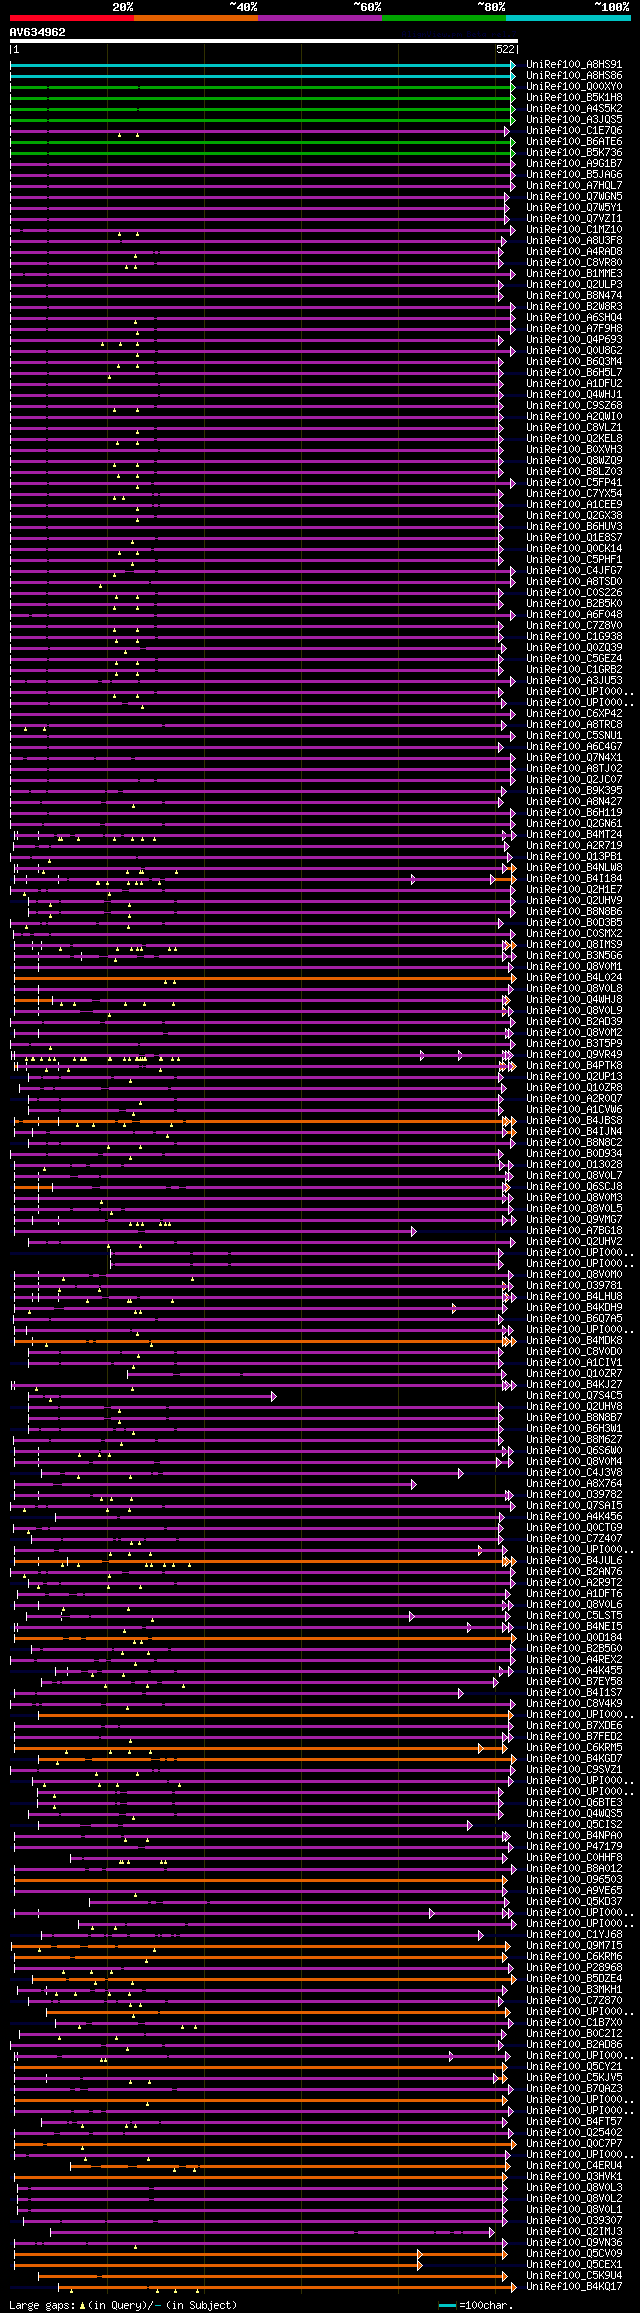Pick the UniRef100_Q4P693 row label
640x2313 pixels.
pos(574,340)
